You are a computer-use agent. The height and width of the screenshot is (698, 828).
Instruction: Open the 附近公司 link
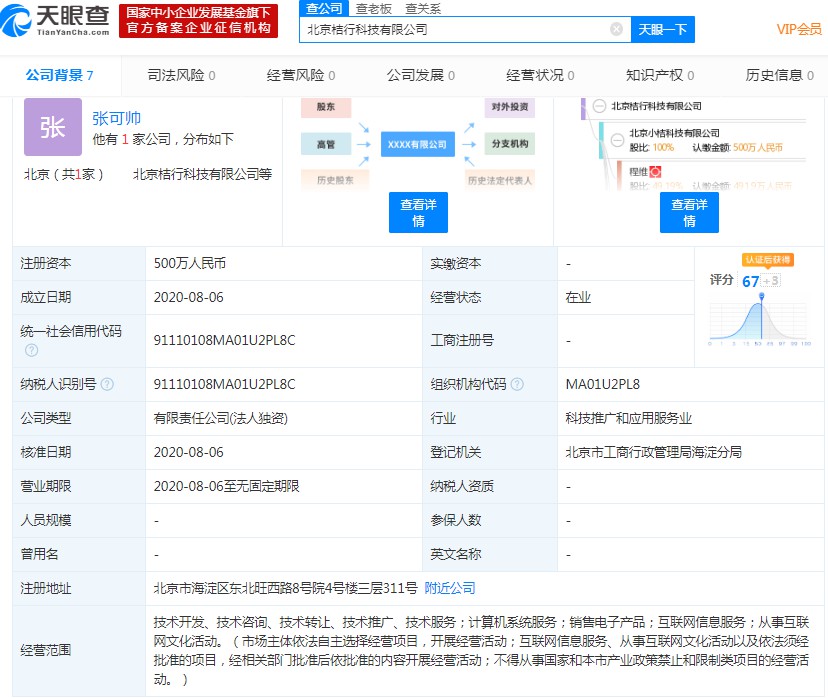pyautogui.click(x=450, y=588)
